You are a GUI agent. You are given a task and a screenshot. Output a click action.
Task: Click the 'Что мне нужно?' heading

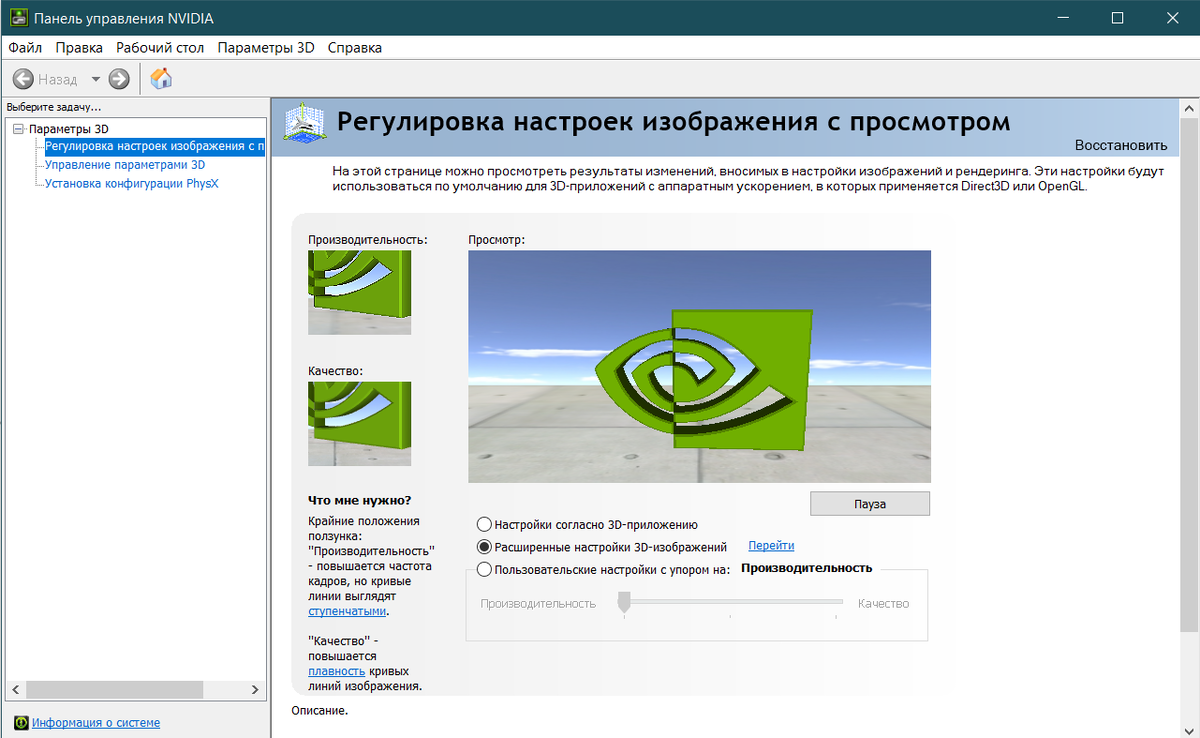[x=360, y=500]
